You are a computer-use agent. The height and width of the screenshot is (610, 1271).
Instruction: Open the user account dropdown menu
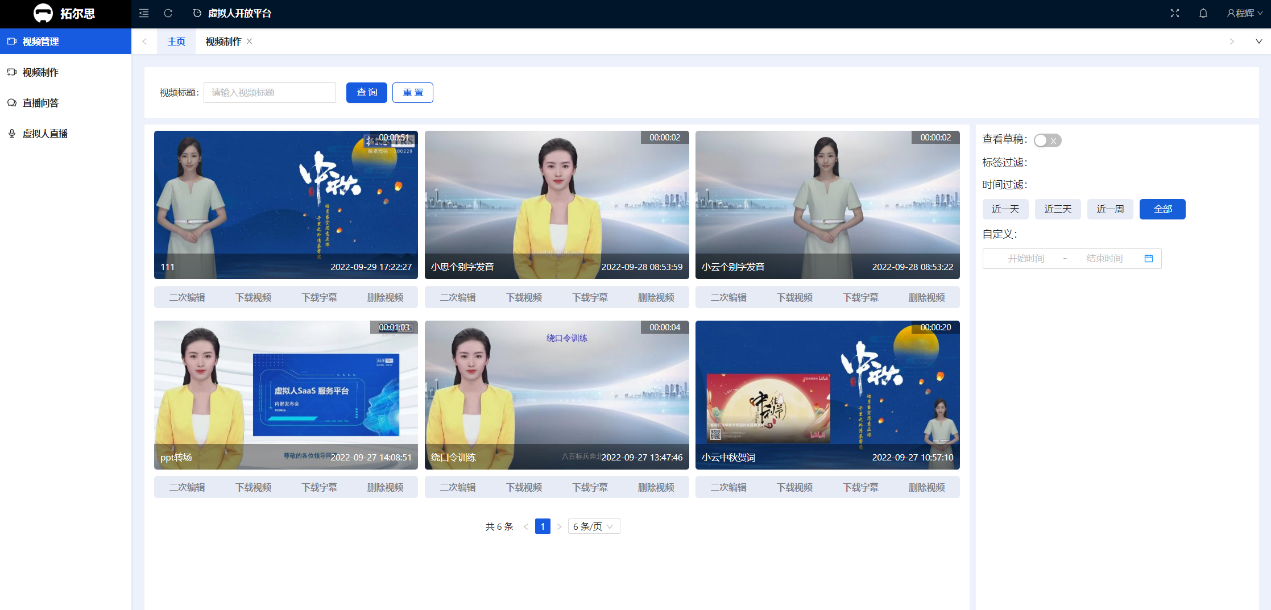pos(1239,13)
